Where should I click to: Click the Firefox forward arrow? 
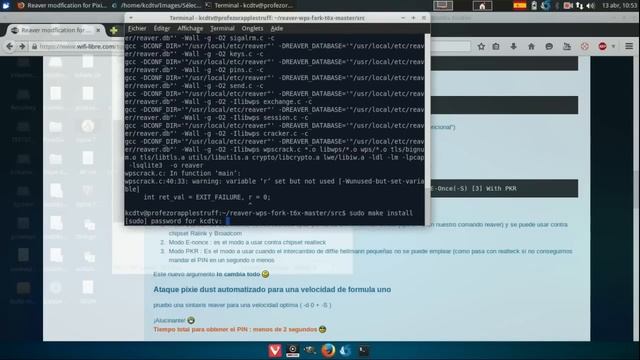coord(22,47)
